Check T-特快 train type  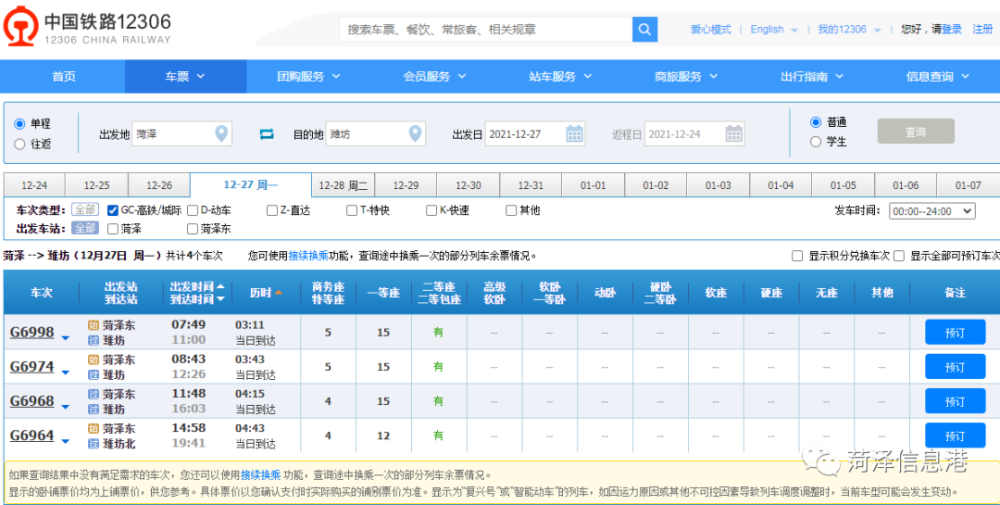[351, 210]
